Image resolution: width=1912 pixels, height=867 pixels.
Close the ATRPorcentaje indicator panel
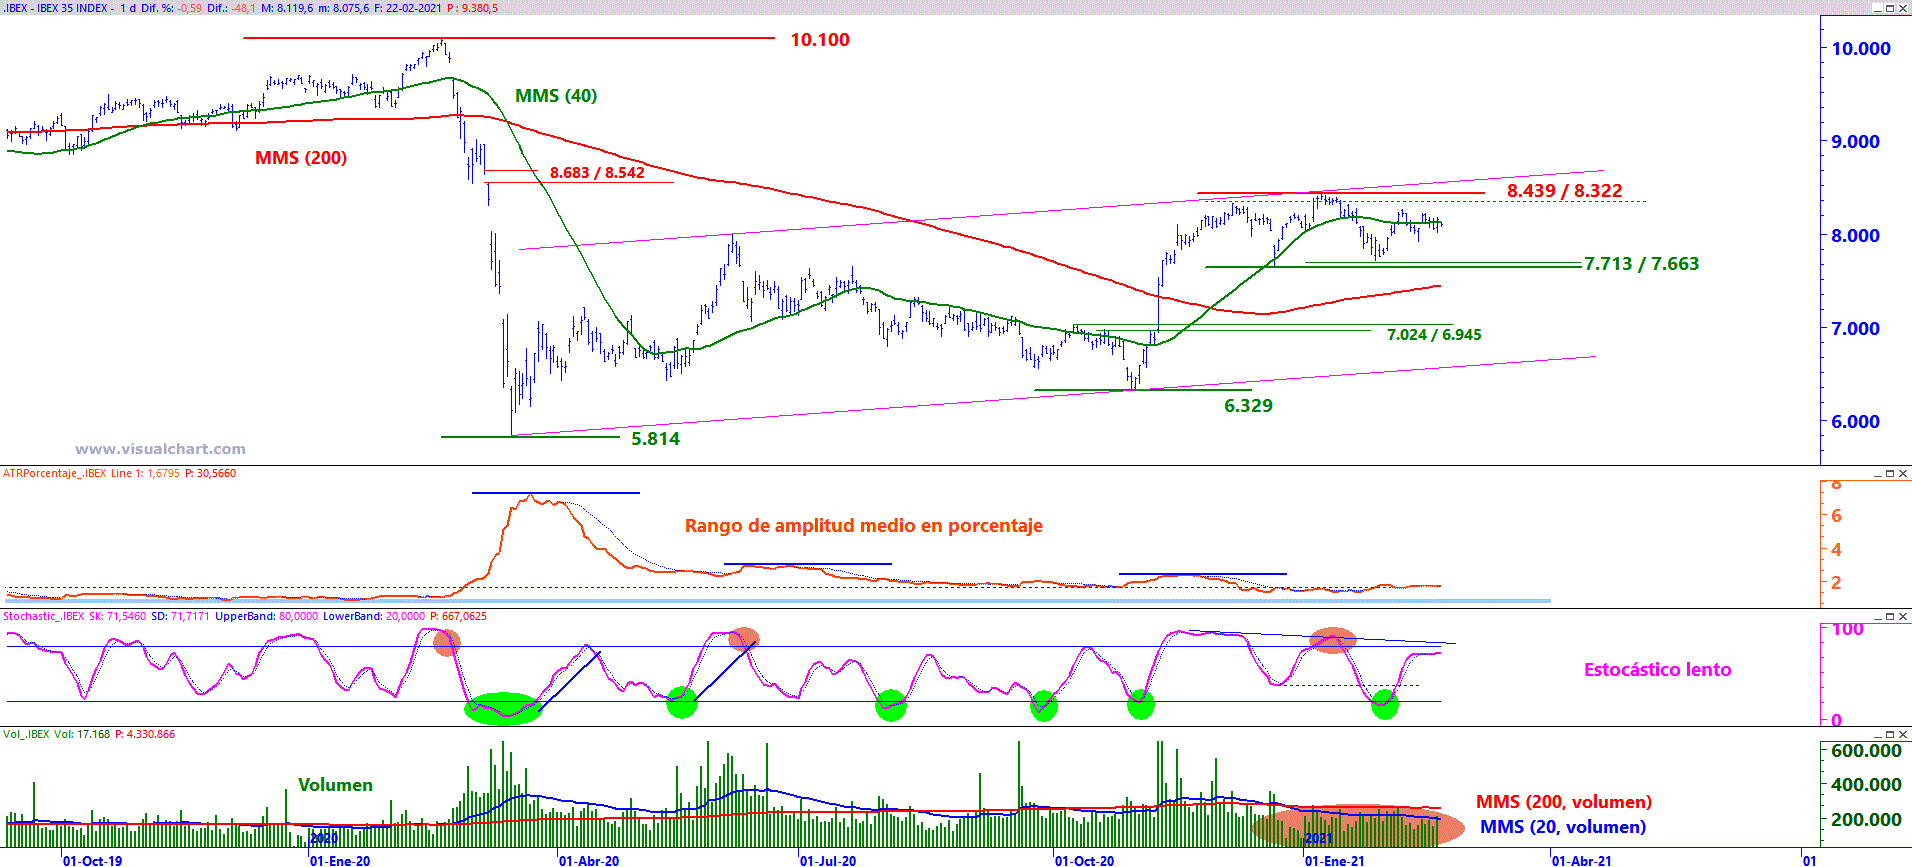point(1903,474)
